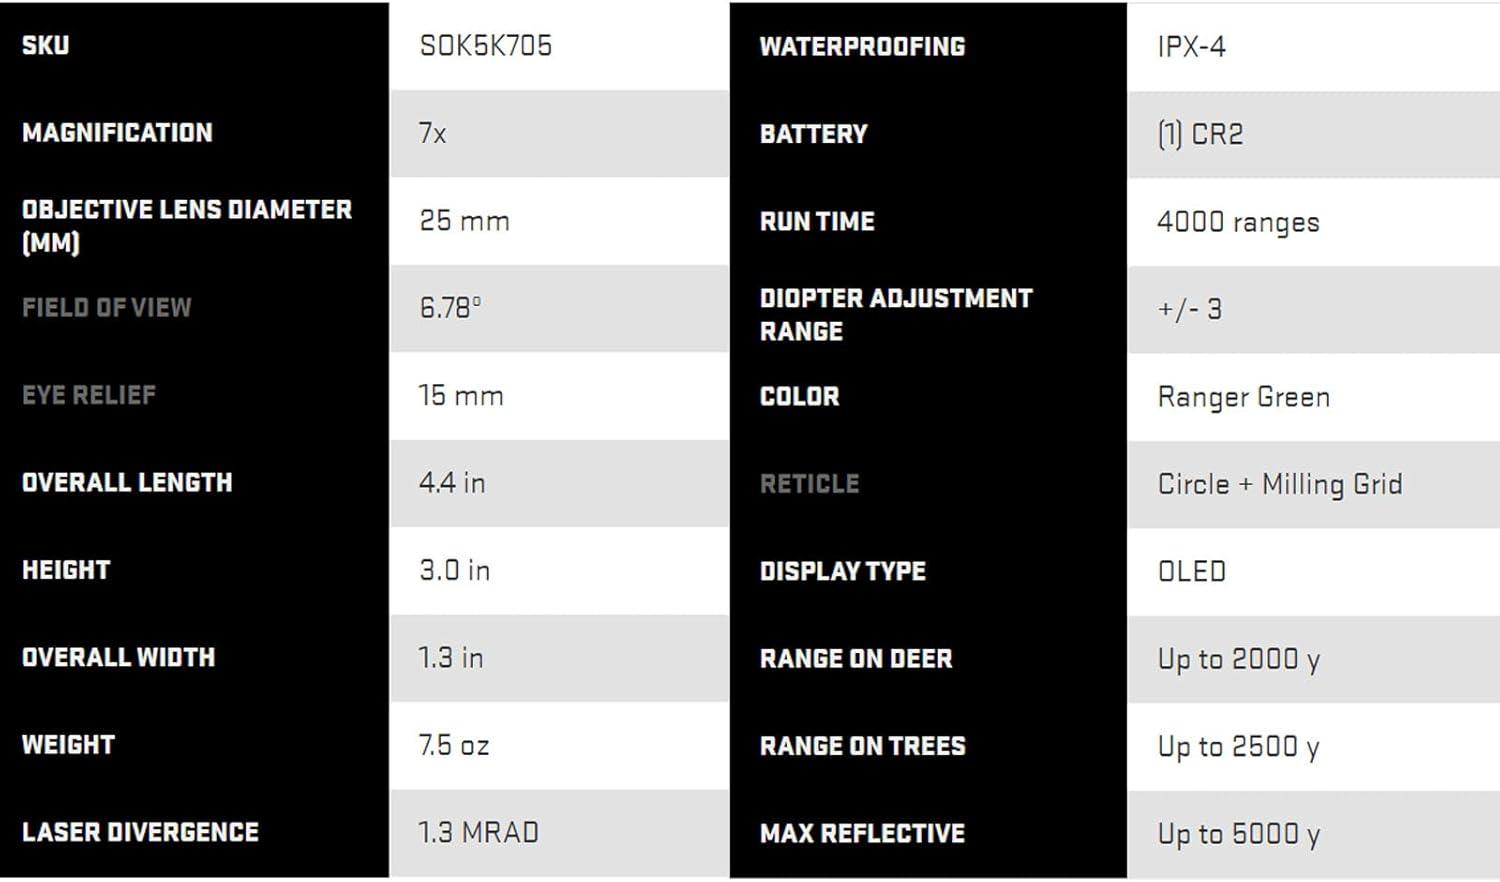Select the 1.3 MRAD value
The image size is (1500, 882).
[478, 832]
